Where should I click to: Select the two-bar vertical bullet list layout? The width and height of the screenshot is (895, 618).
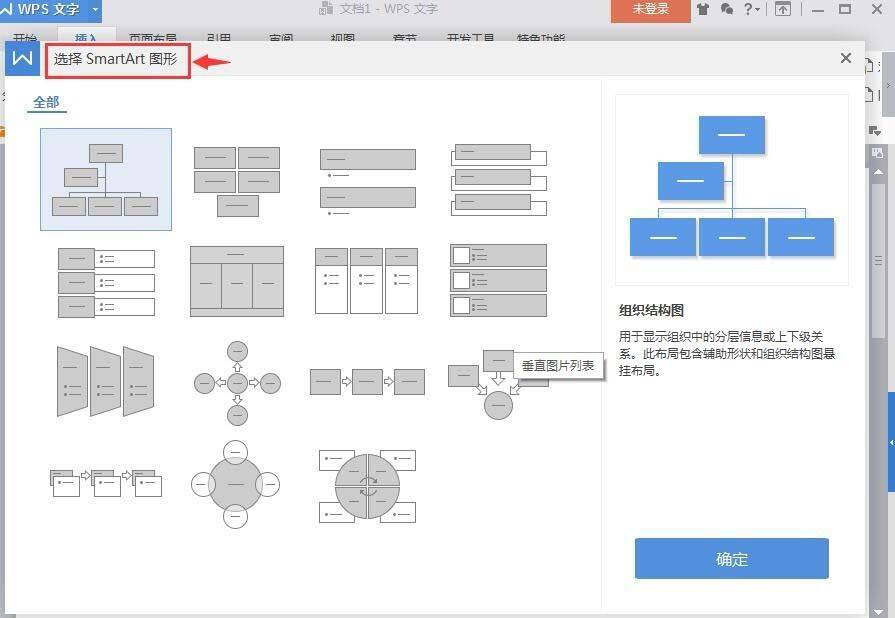[x=368, y=182]
